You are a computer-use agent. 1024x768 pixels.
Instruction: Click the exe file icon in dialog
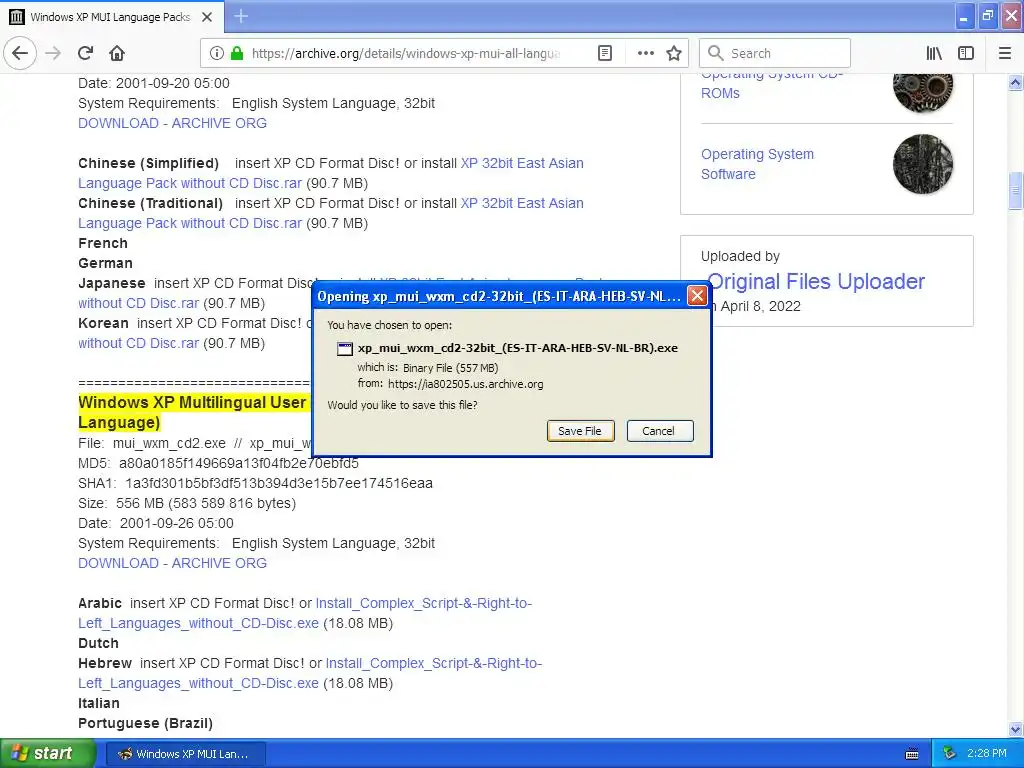pos(344,349)
